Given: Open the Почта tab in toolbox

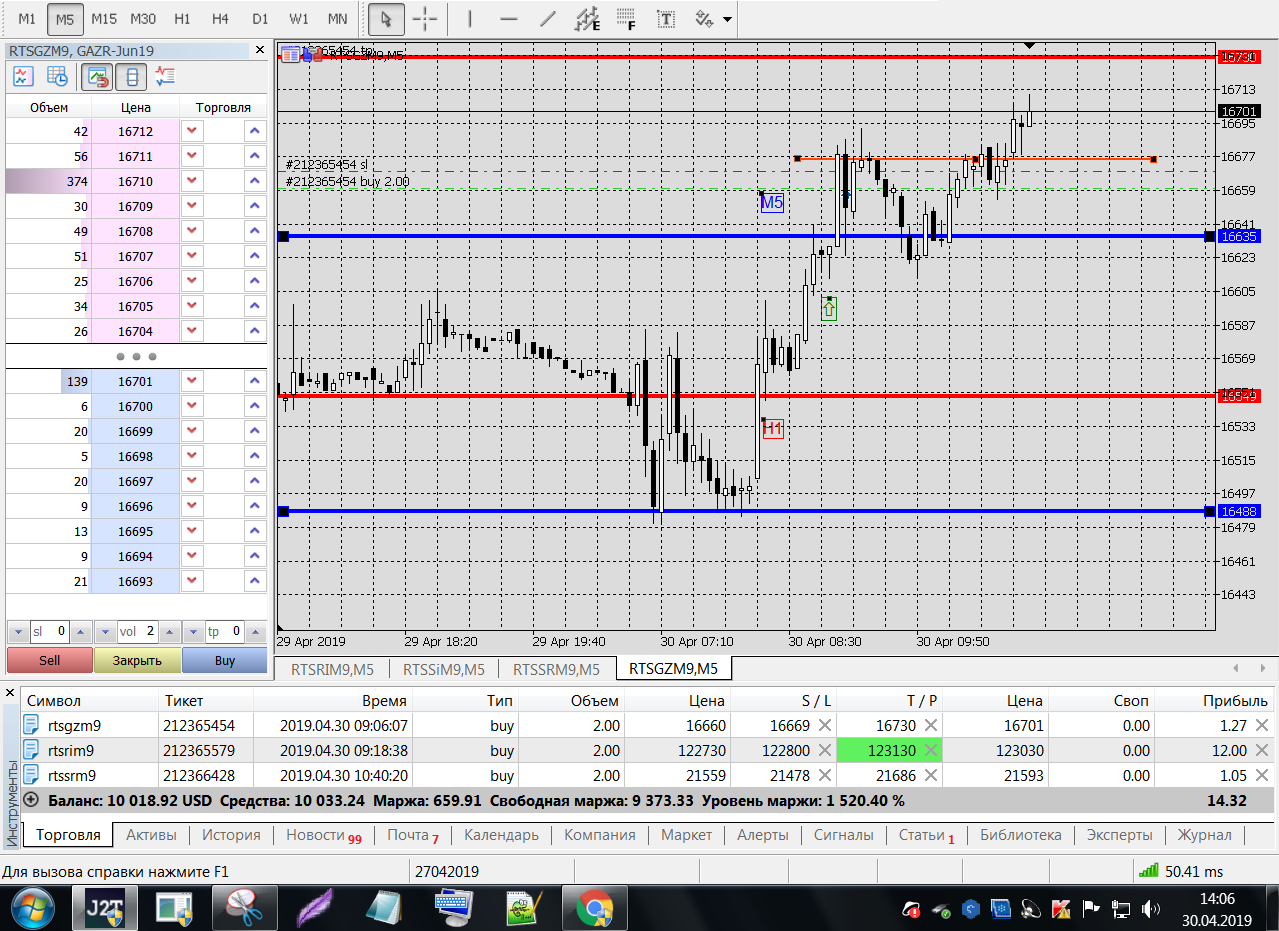Looking at the screenshot, I should (413, 835).
